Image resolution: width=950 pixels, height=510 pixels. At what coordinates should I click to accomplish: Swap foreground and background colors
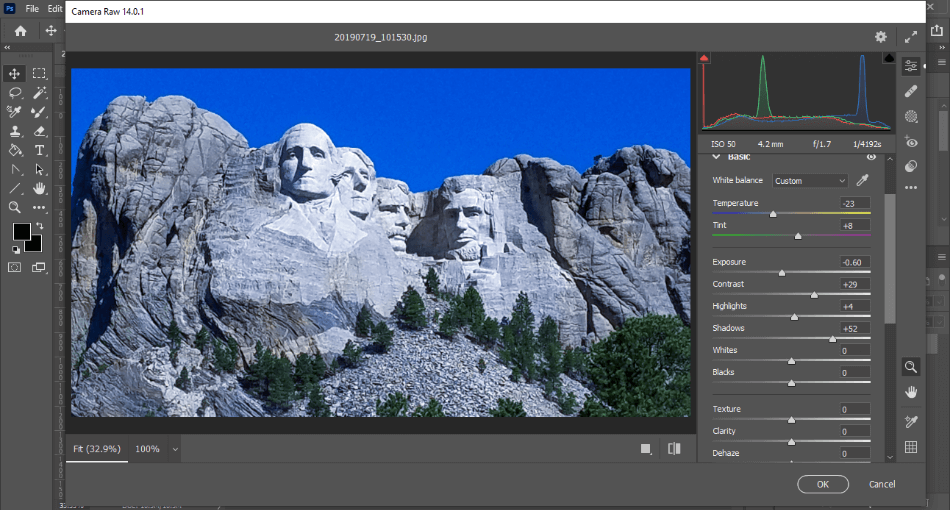pos(39,226)
